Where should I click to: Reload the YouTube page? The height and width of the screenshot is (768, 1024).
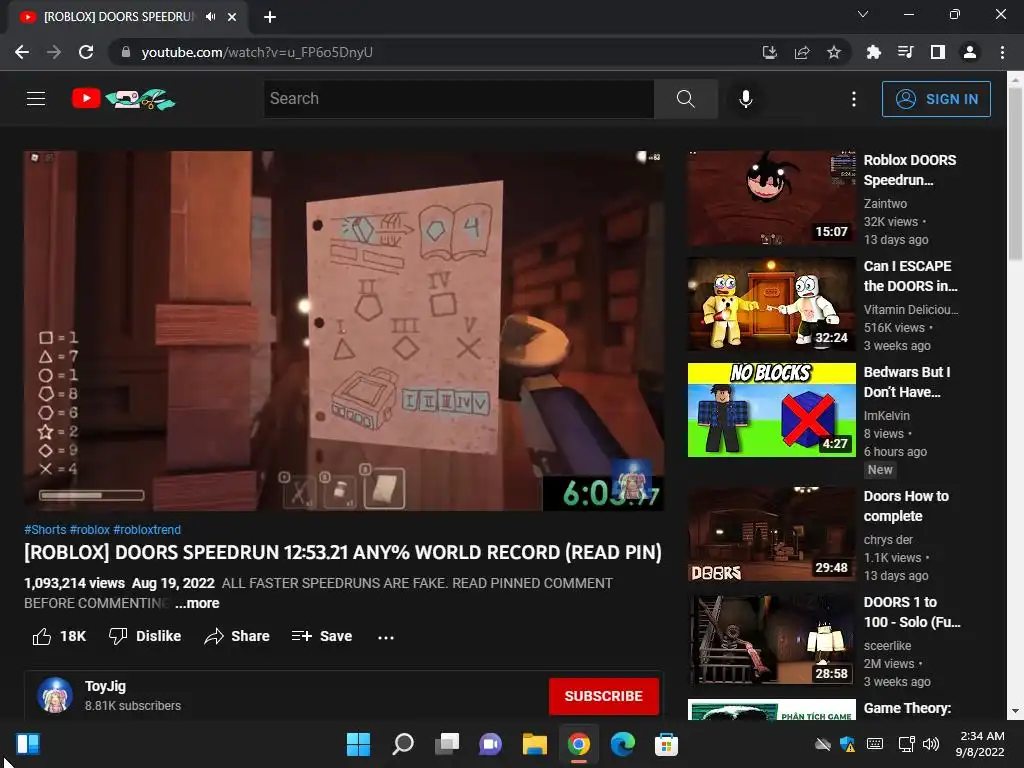86,52
